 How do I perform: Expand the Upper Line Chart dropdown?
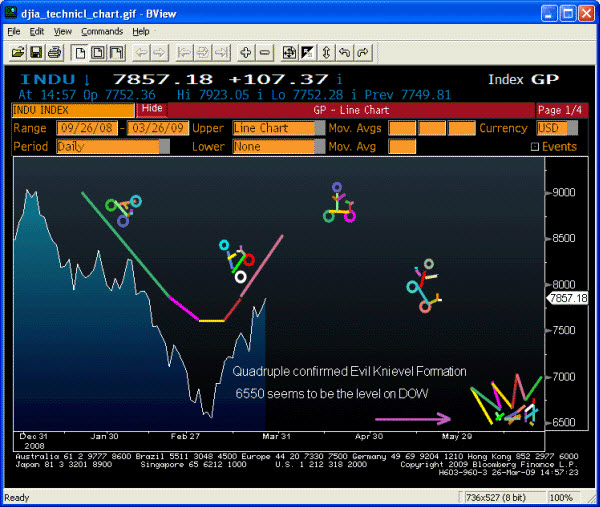[319, 129]
